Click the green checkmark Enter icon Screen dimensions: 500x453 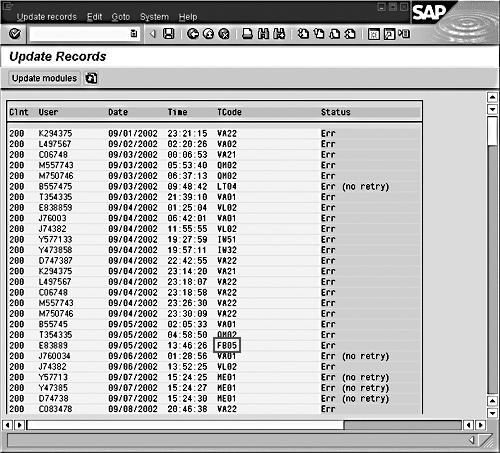(x=15, y=34)
